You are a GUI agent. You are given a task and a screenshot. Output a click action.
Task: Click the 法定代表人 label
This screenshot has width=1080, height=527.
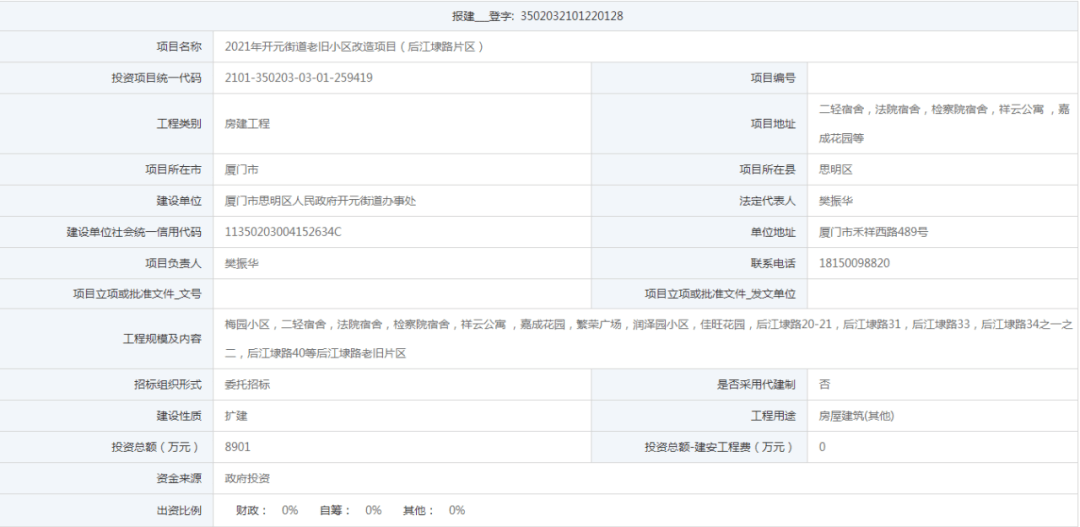[767, 201]
